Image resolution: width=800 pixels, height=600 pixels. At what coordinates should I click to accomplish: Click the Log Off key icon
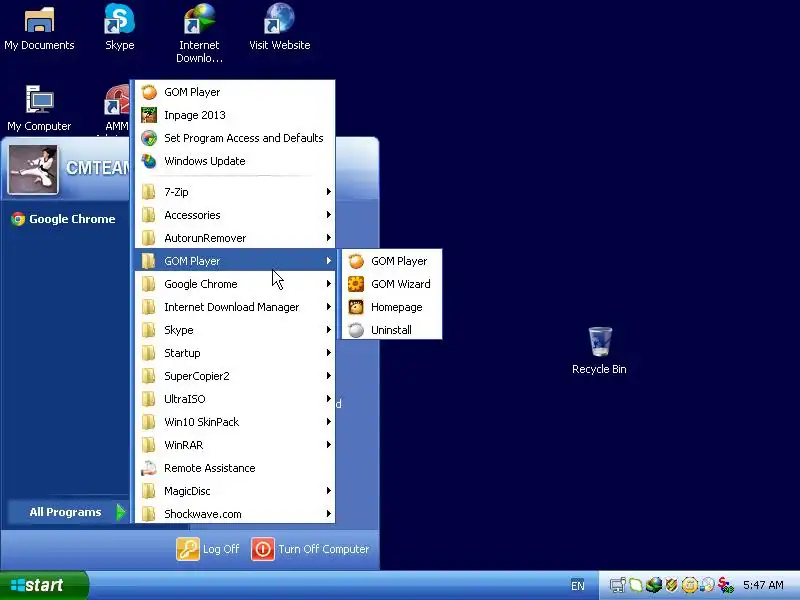pos(188,549)
